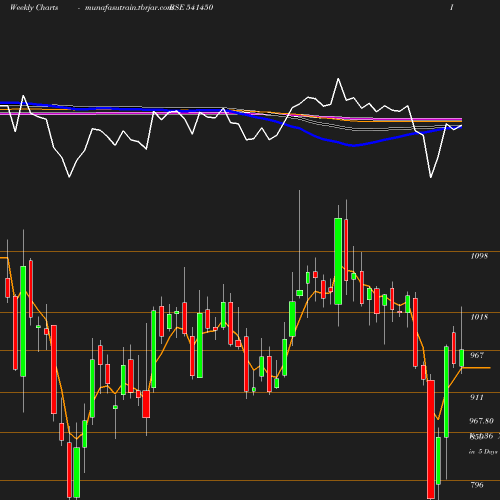Screen dimensions: 500x500
Task: Click the 1098 price level label
Action: coord(479,256)
